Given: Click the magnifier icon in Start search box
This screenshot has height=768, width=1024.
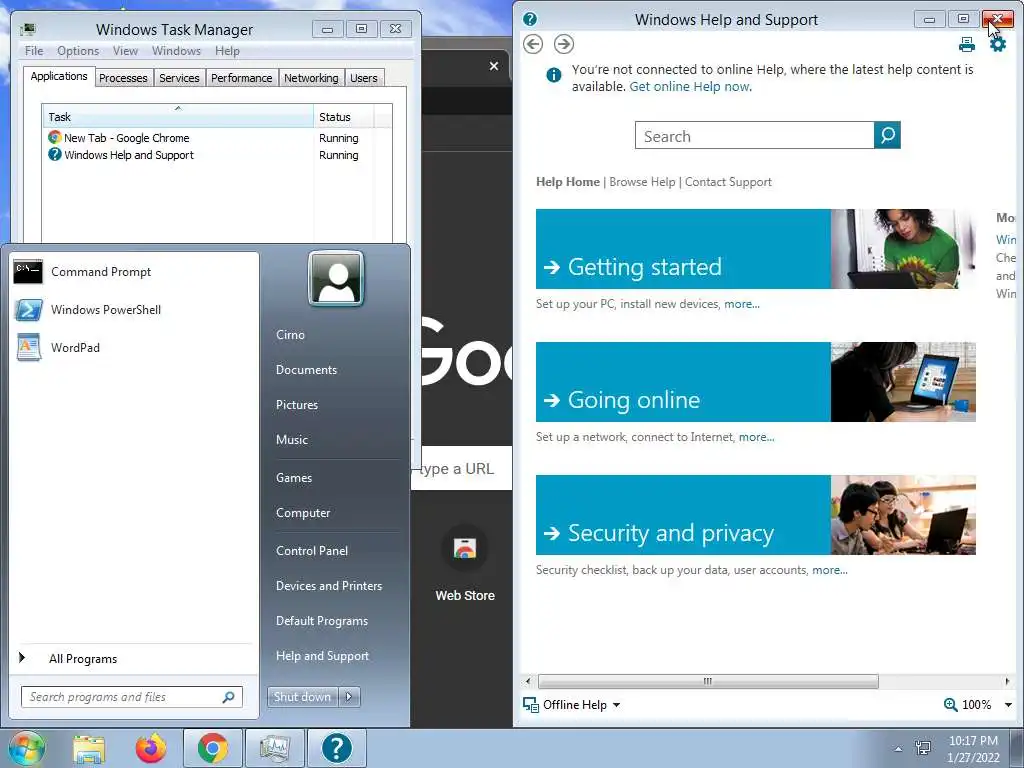Looking at the screenshot, I should tap(229, 697).
